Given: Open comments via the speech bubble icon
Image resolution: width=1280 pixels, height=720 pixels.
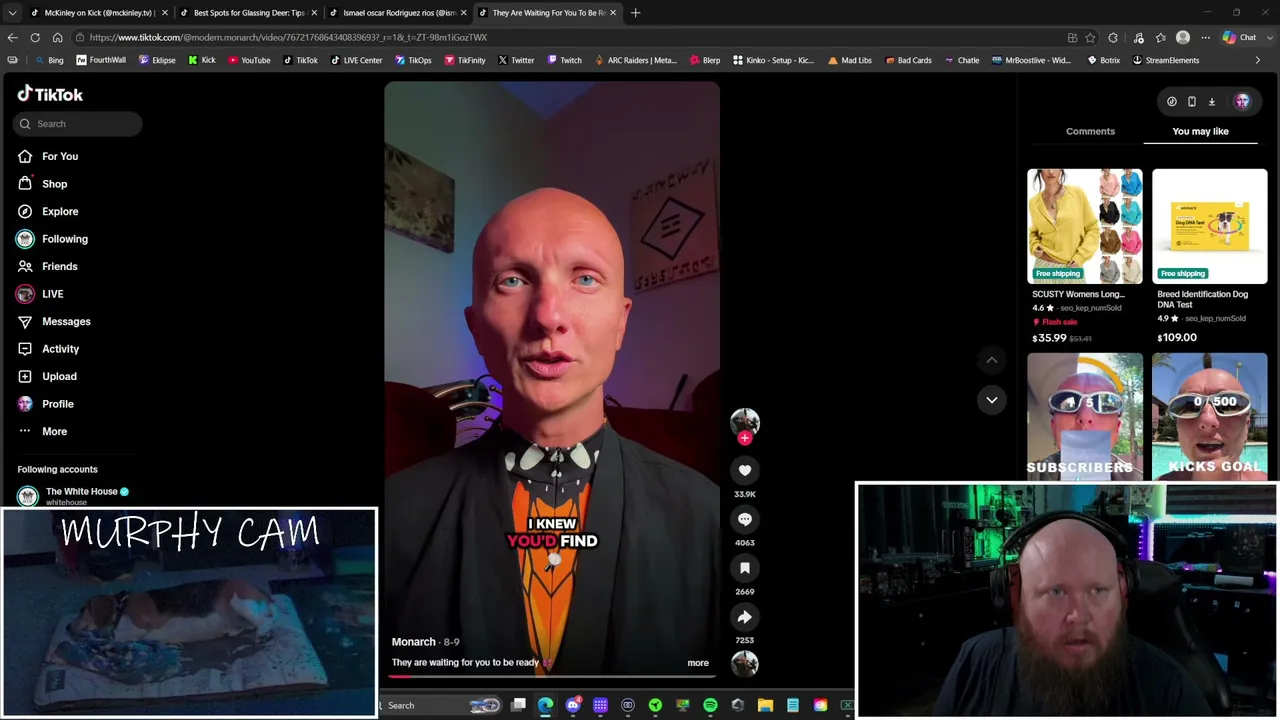Looking at the screenshot, I should (744, 519).
